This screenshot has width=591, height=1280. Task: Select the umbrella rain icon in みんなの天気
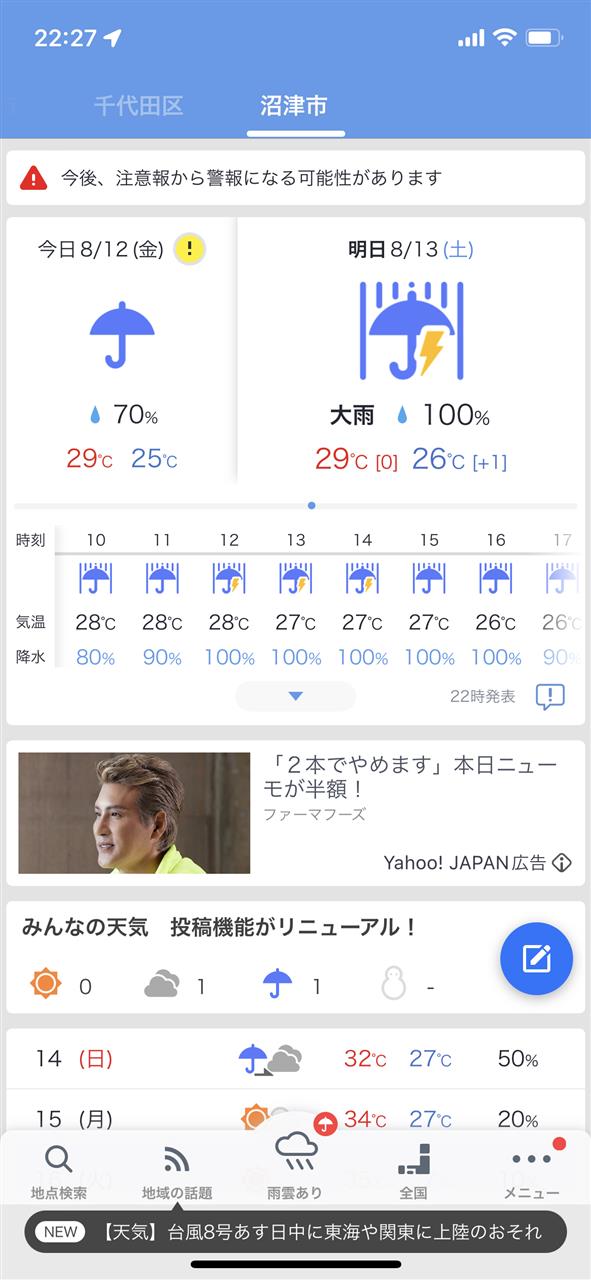277,984
